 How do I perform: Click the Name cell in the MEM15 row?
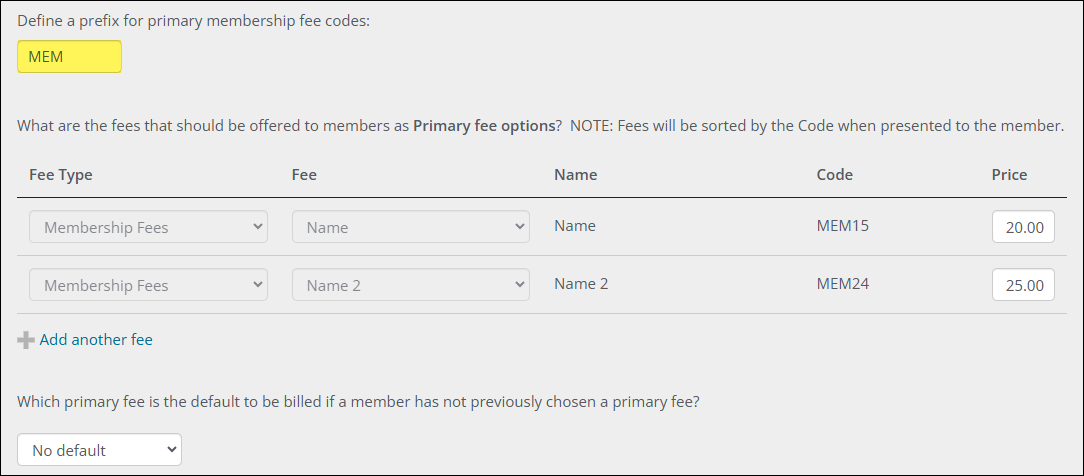[x=574, y=226]
